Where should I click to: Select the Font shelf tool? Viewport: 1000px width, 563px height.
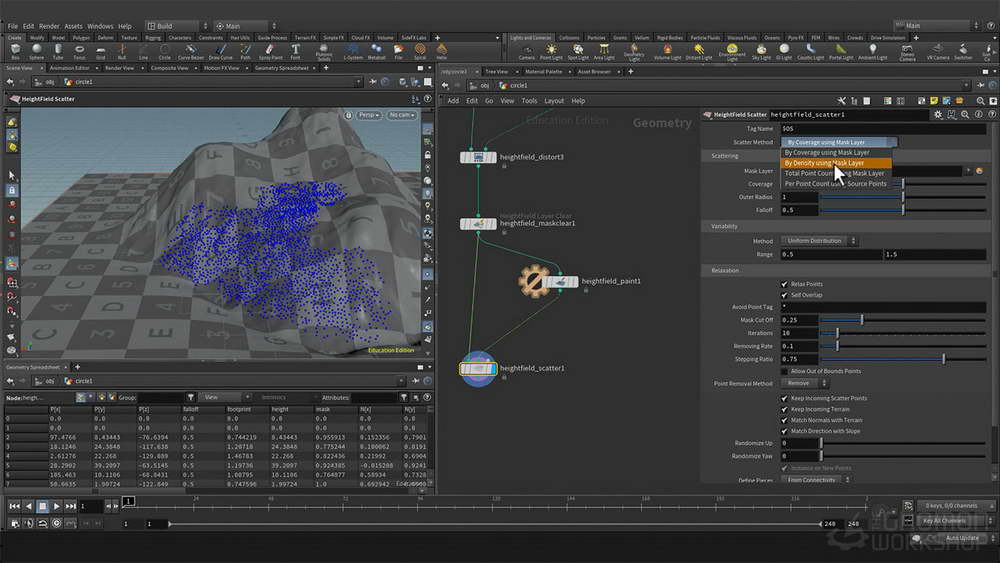click(295, 51)
